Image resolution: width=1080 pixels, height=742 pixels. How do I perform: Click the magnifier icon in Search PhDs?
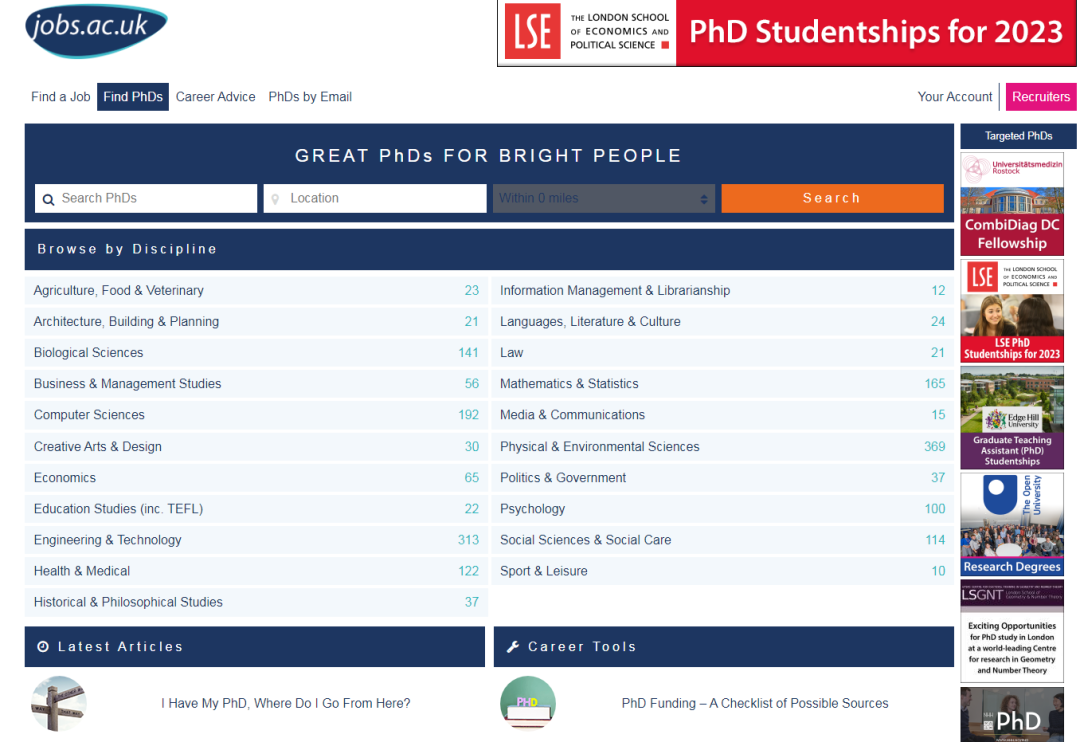[48, 200]
